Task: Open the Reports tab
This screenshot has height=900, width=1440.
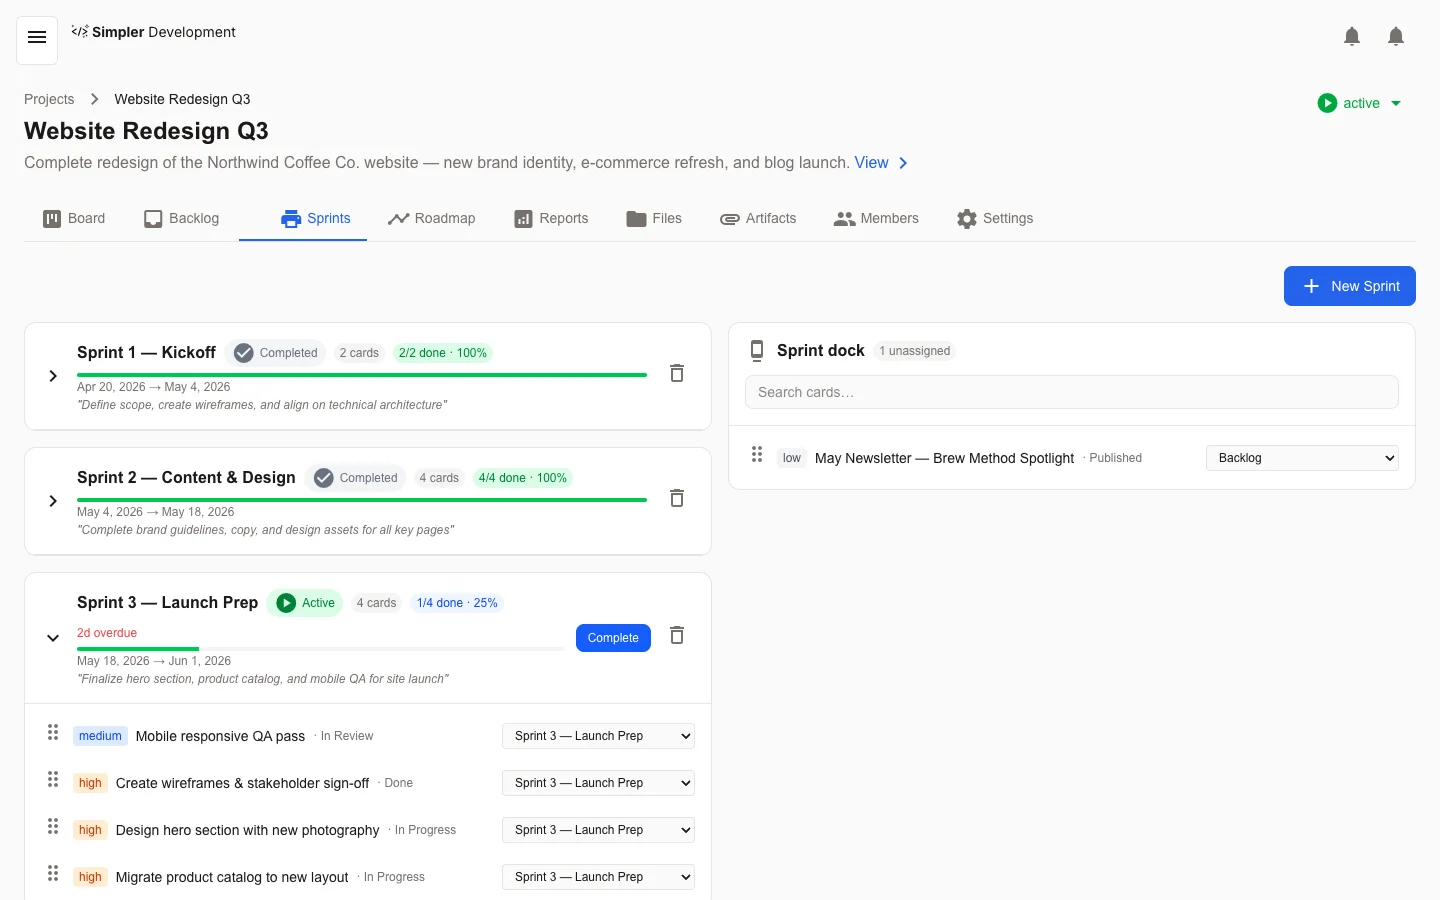Action: (551, 218)
